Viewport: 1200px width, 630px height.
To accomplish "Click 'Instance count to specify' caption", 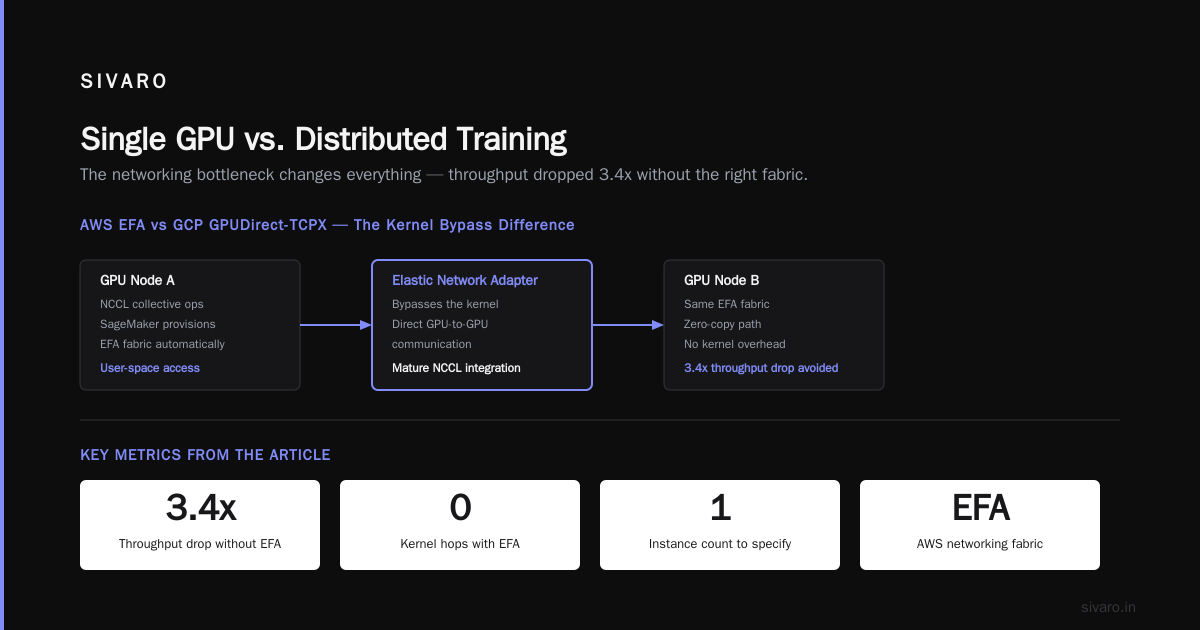I will 720,544.
